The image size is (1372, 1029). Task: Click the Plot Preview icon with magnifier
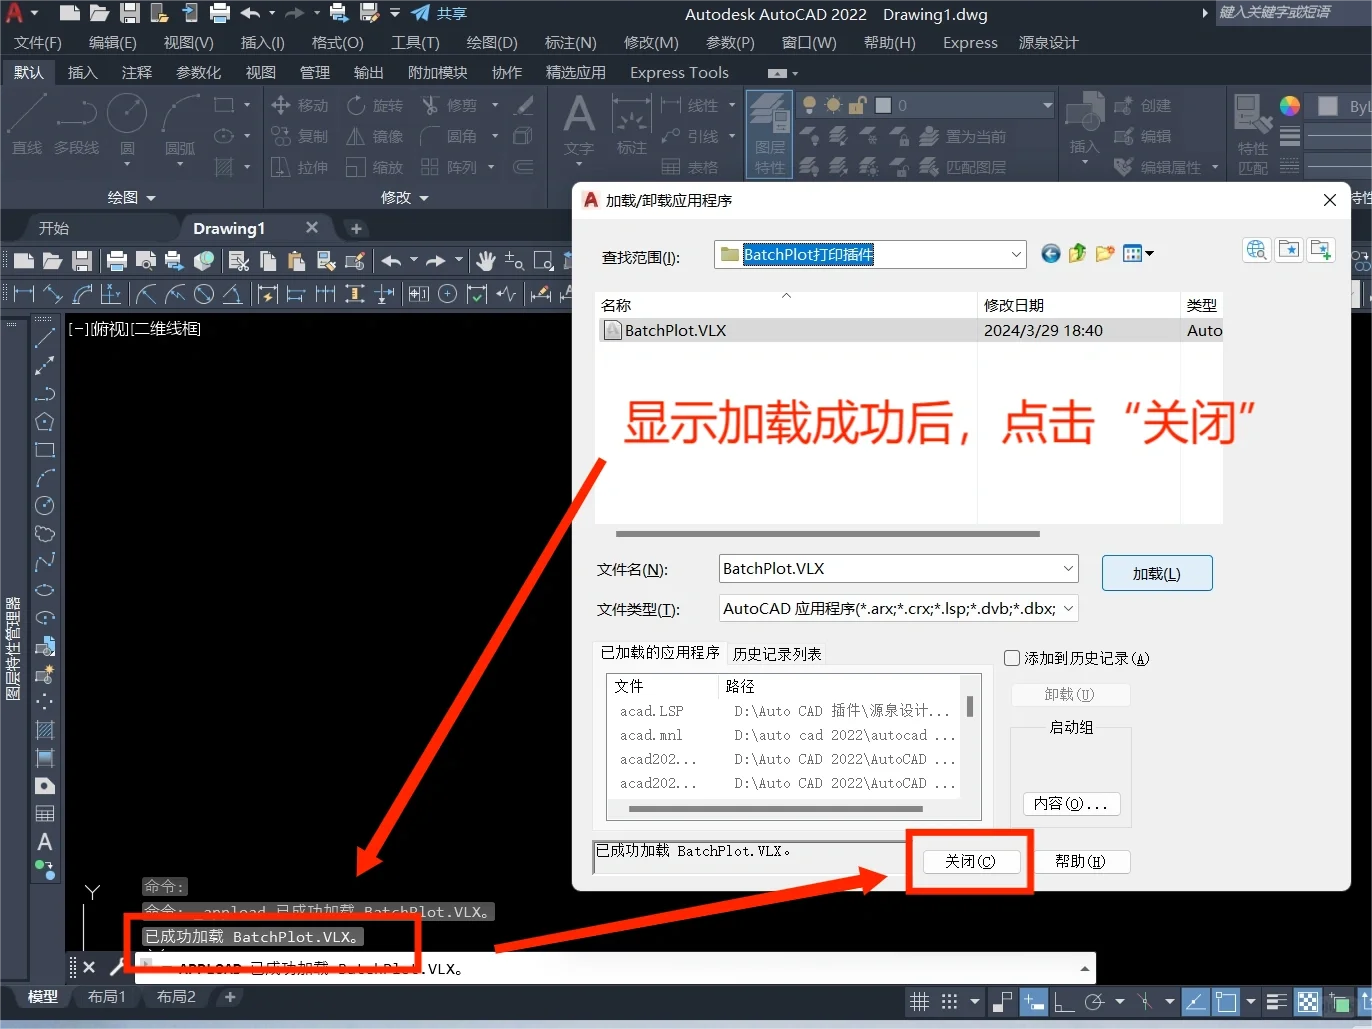(146, 261)
